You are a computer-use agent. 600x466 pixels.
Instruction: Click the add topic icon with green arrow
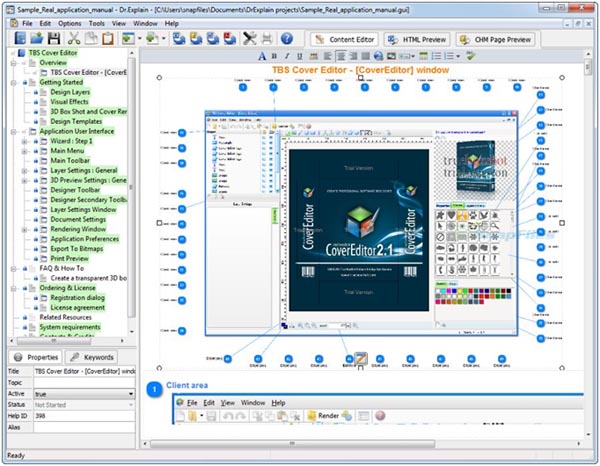(128, 39)
